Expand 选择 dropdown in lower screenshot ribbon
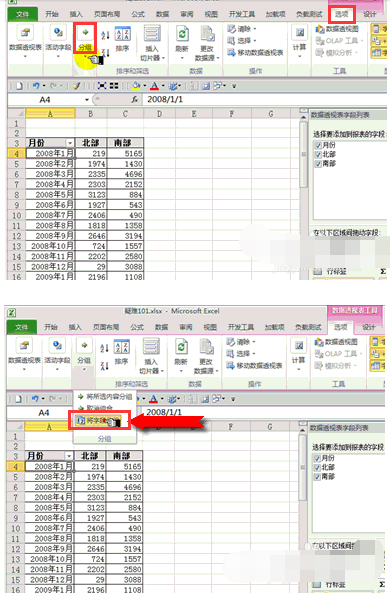Viewport: 390px width, 597px height. 254,354
